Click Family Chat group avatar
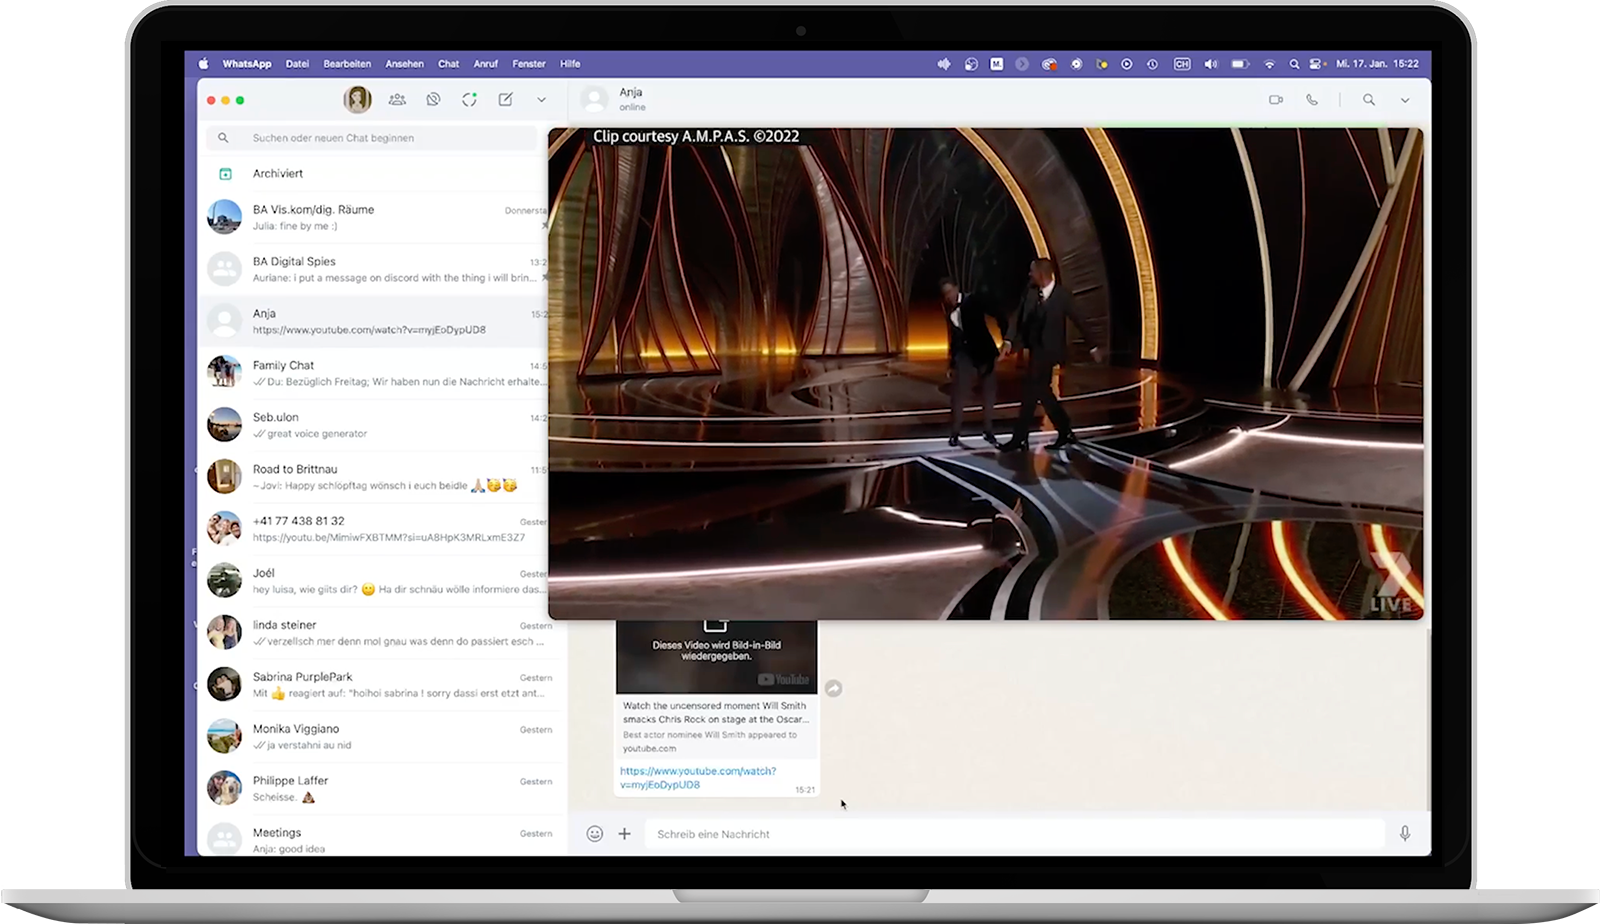Screen dimensions: 1600x924 point(224,372)
